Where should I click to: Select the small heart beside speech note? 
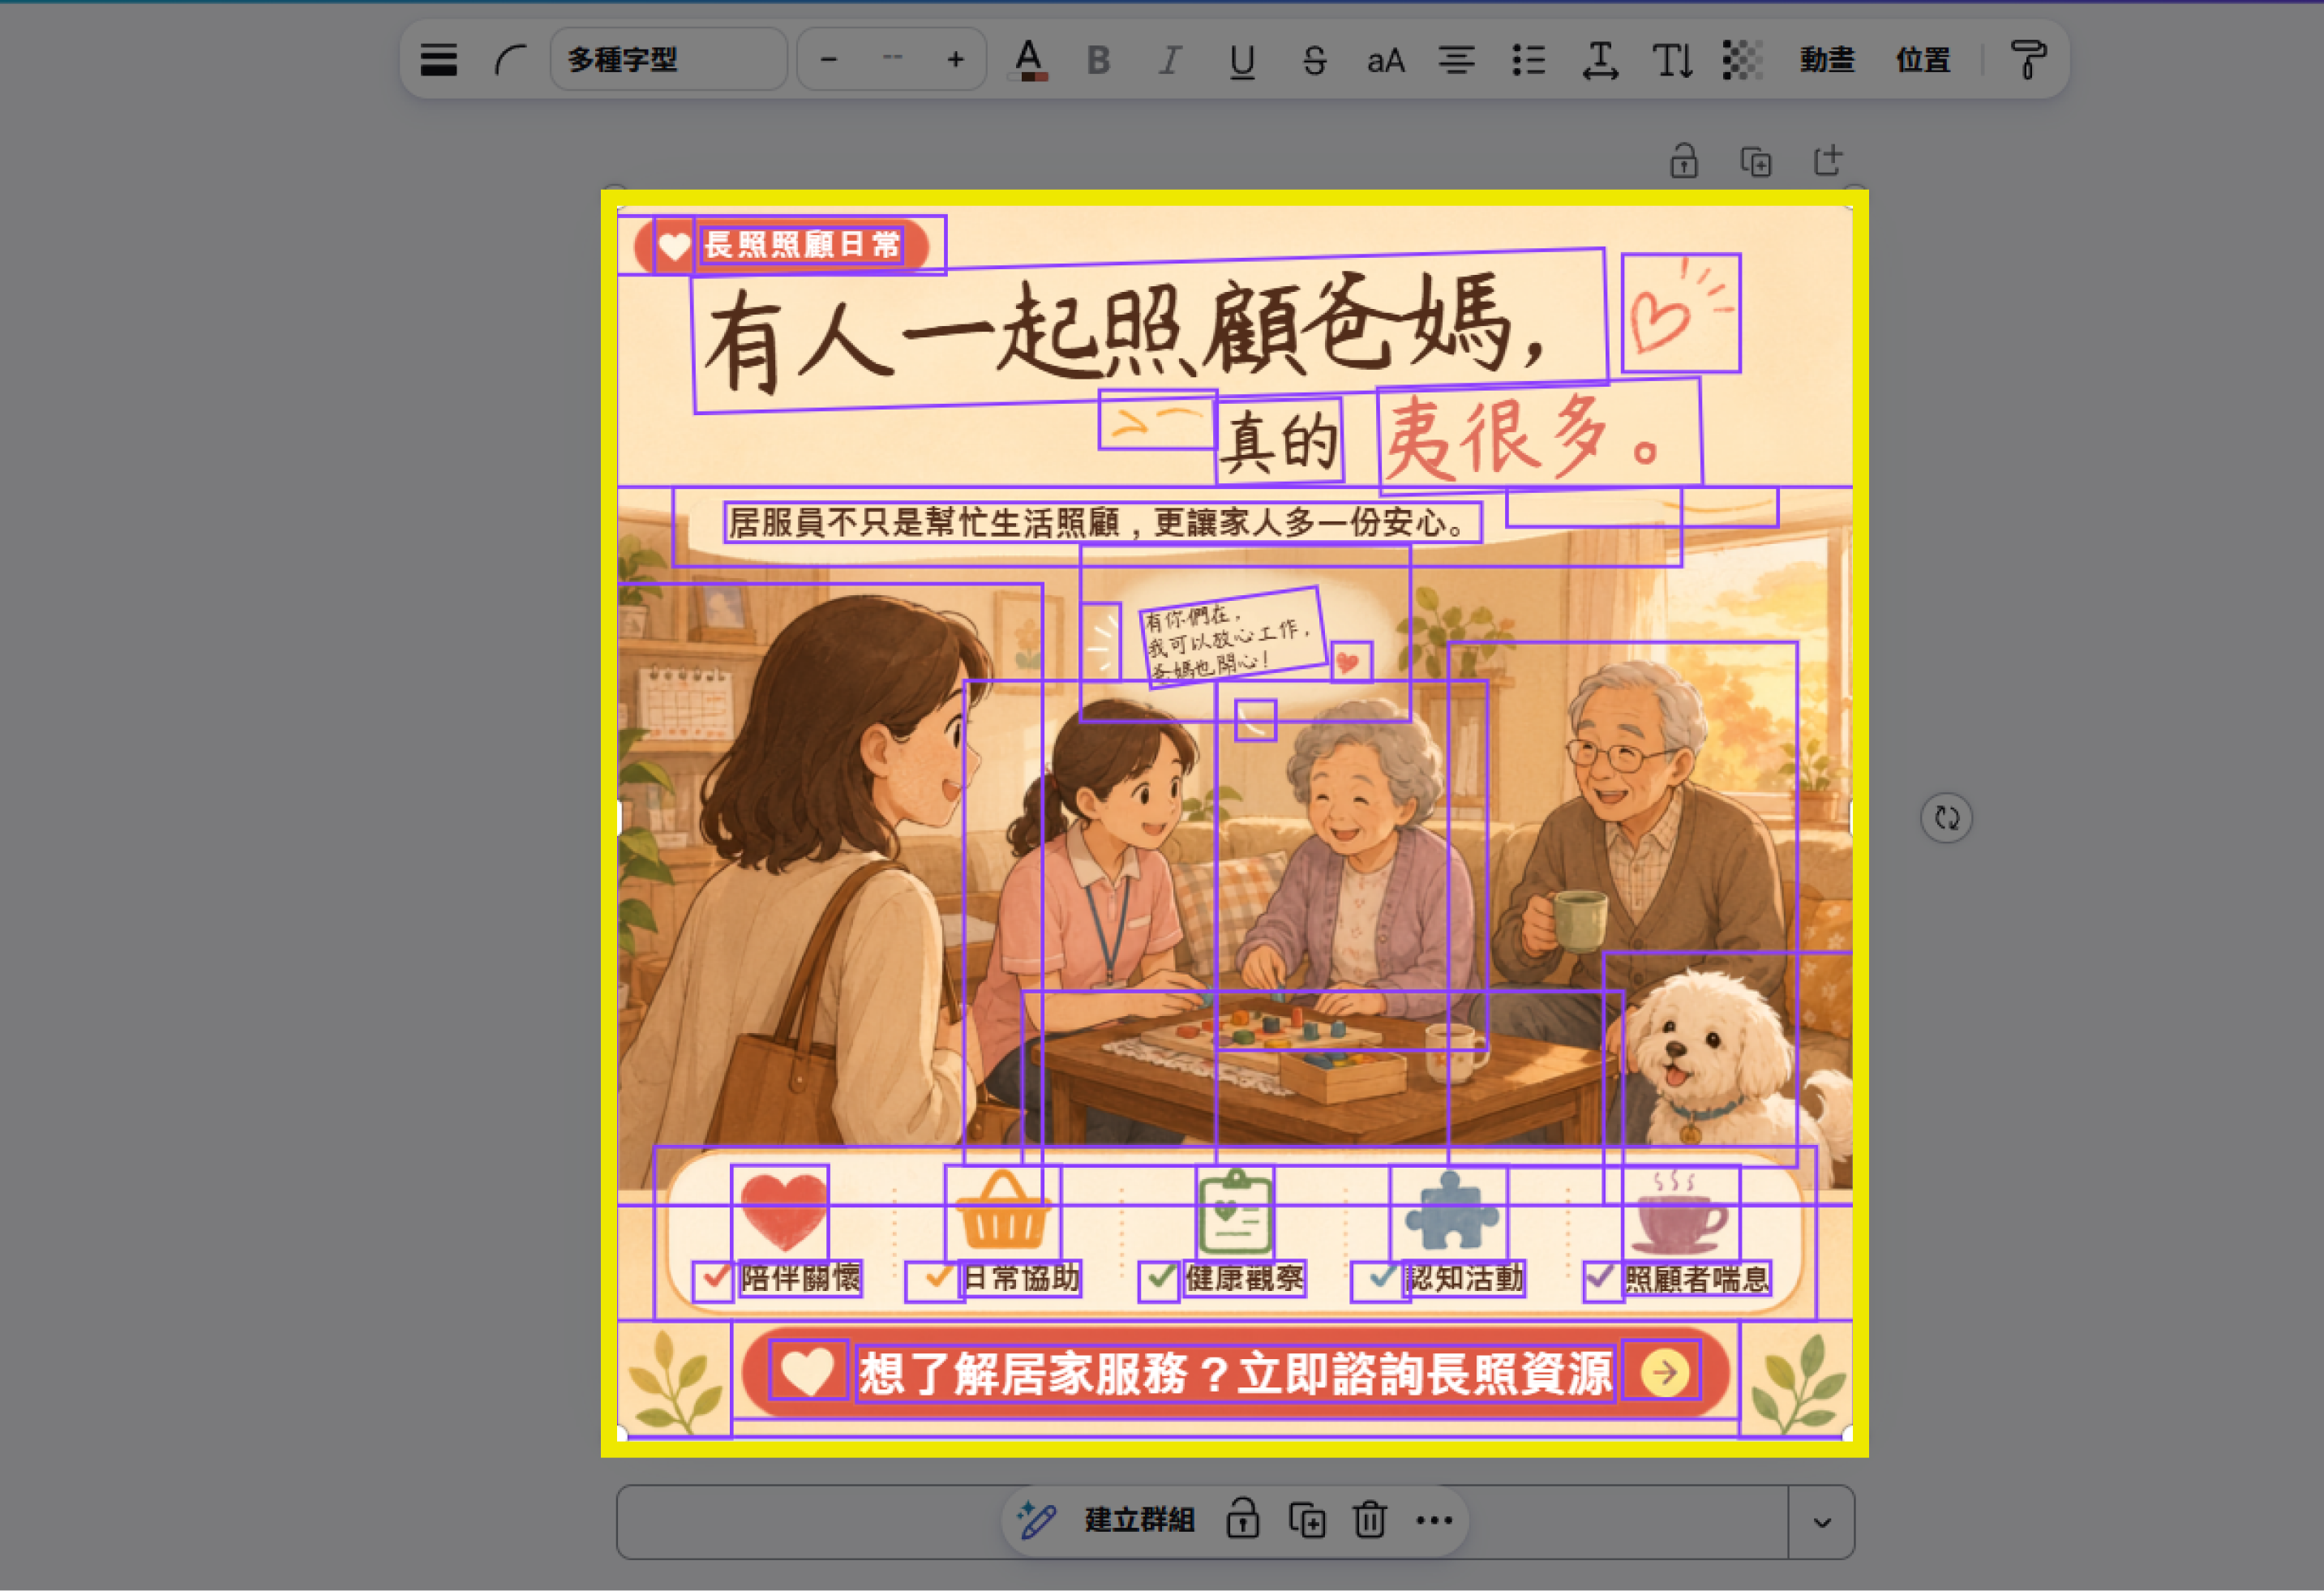pos(1351,662)
